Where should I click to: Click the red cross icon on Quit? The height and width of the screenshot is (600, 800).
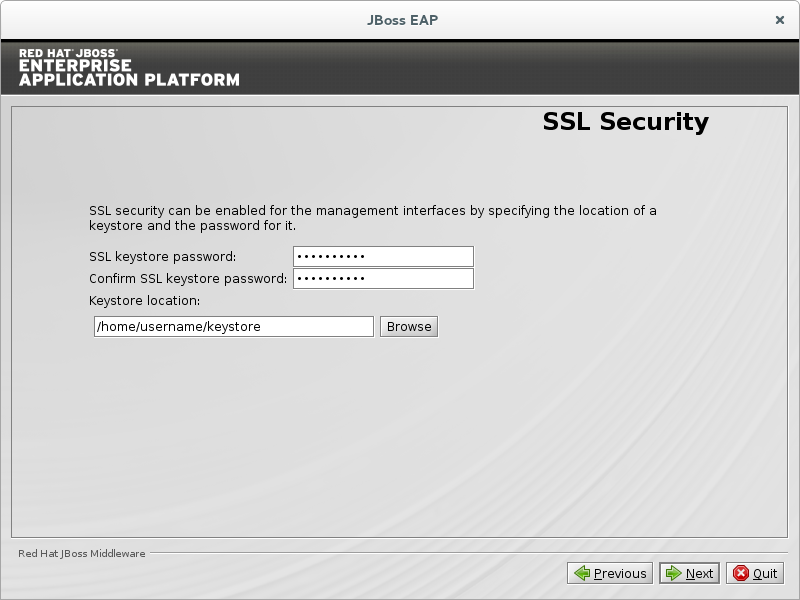(x=741, y=573)
